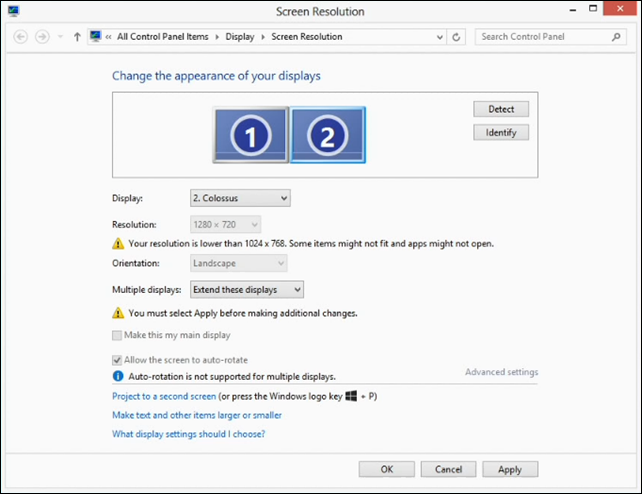Click 'Auto-rotation is not supported' message text
Image resolution: width=642 pixels, height=494 pixels.
coord(232,377)
